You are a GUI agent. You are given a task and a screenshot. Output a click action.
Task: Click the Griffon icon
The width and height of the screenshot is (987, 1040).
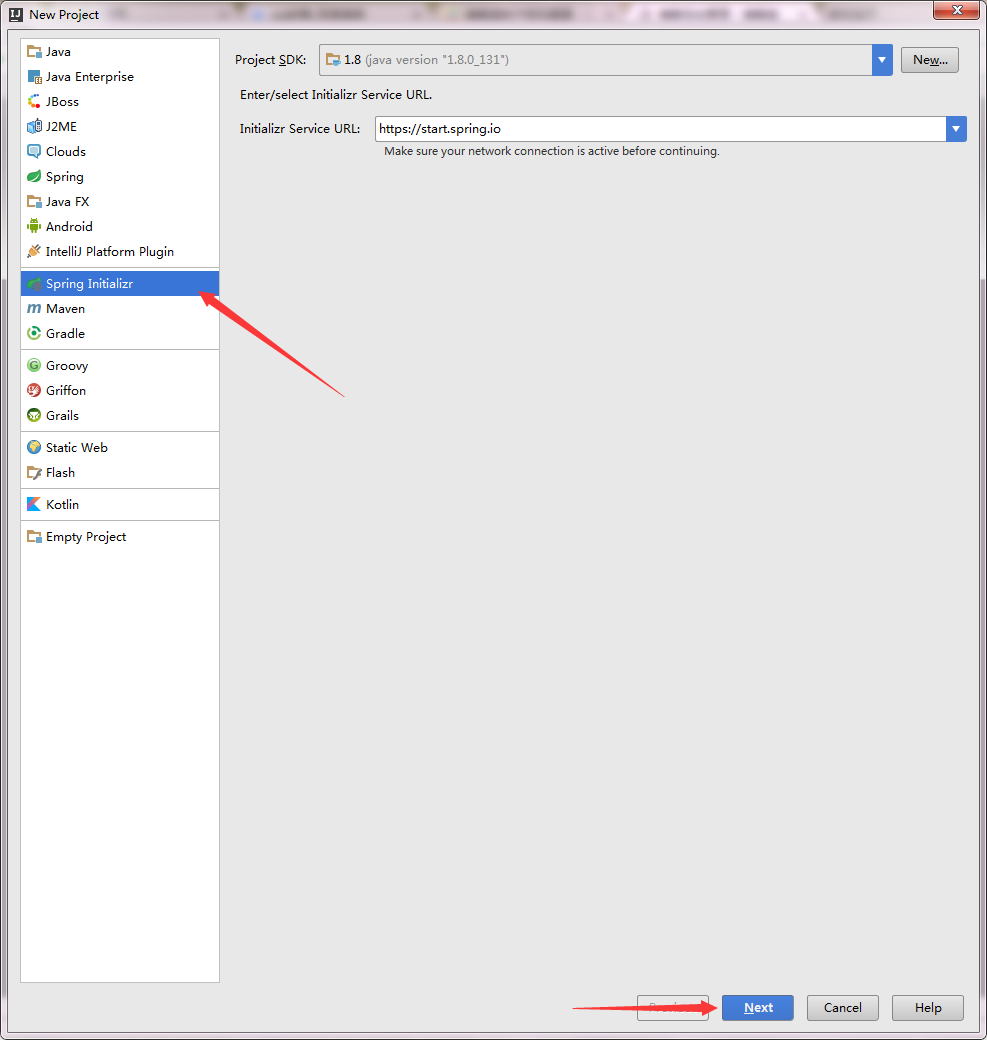click(x=34, y=391)
